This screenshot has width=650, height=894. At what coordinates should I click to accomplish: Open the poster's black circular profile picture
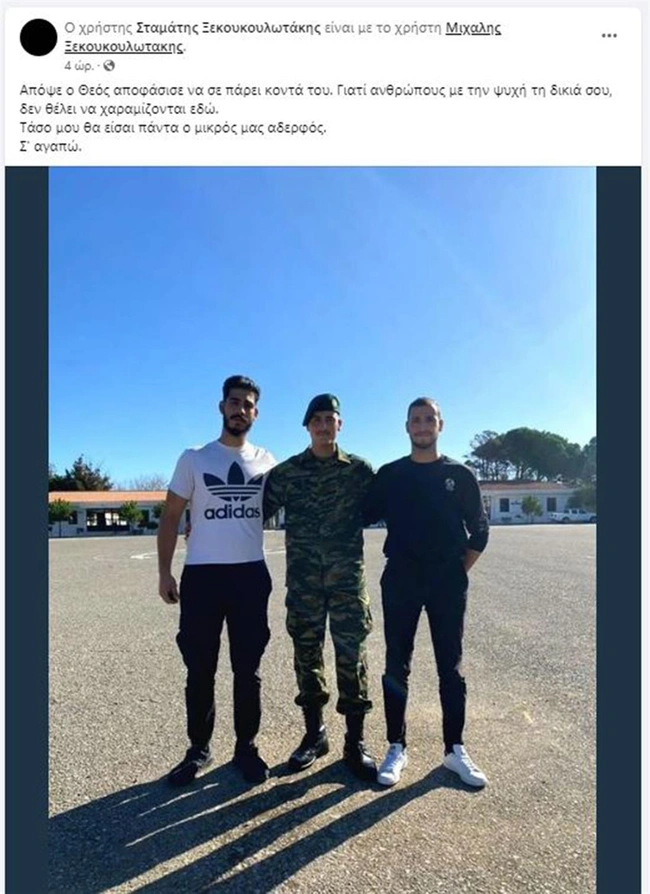tap(38, 37)
